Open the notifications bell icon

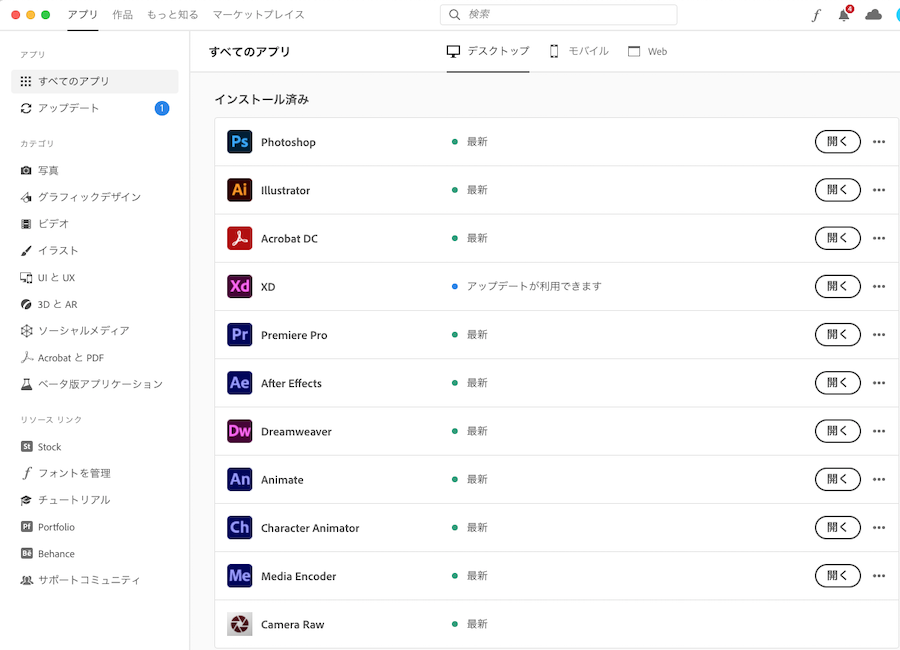click(x=844, y=15)
